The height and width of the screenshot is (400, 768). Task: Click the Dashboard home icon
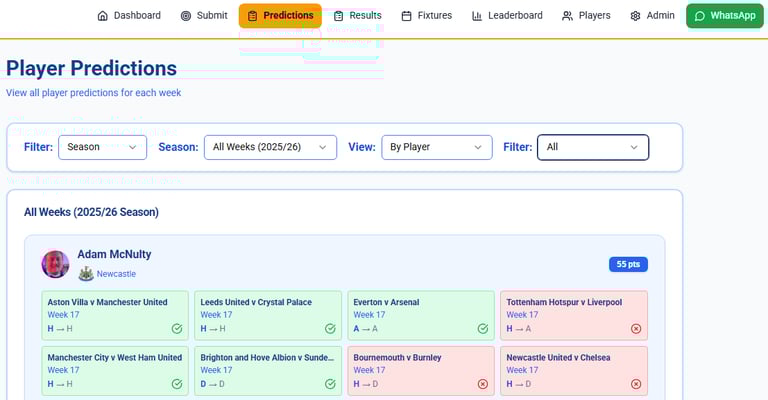click(102, 16)
